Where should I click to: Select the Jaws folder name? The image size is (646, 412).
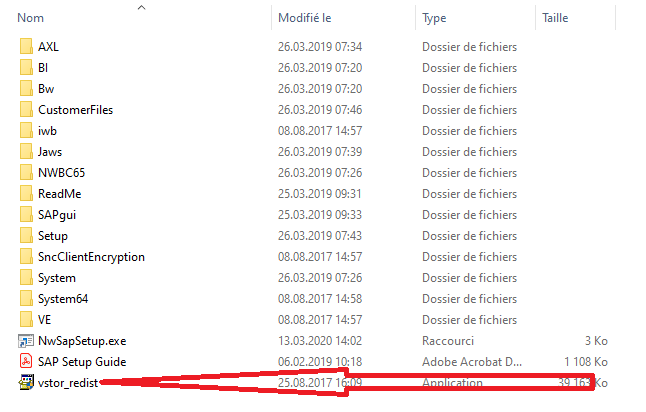pyautogui.click(x=50, y=152)
